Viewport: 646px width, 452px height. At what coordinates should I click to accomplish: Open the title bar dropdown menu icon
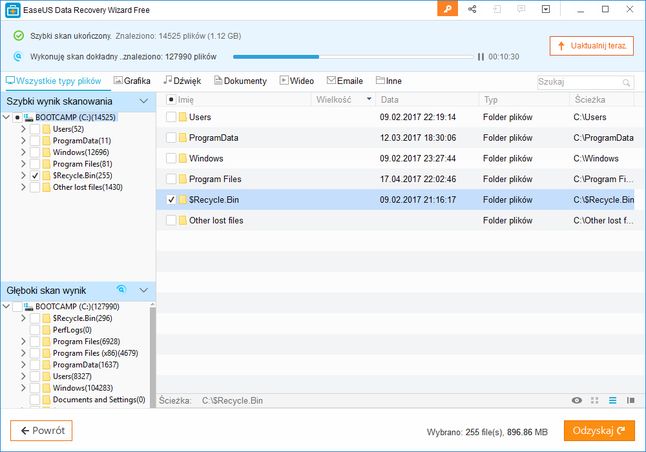tap(546, 9)
